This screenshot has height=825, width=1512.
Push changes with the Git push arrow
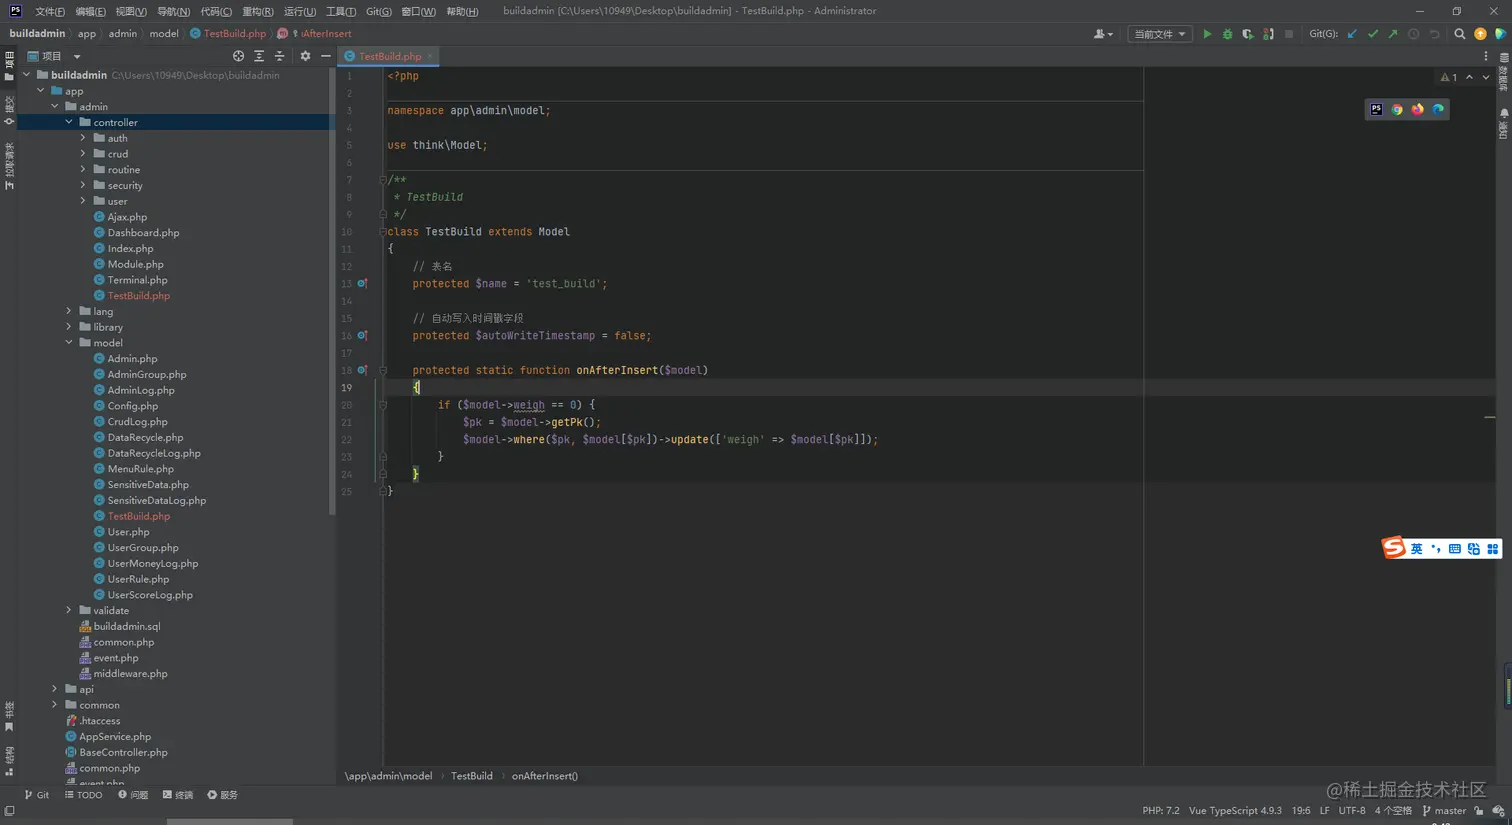[1392, 34]
